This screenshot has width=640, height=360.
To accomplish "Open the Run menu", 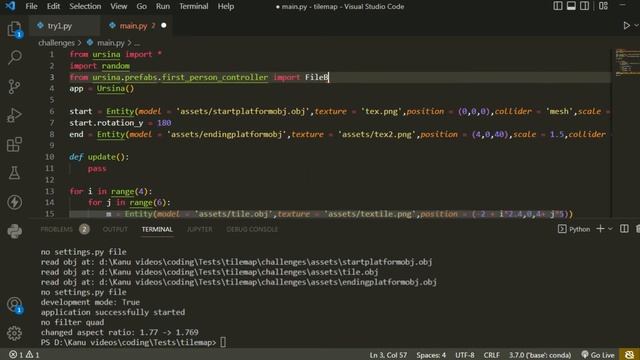I will (162, 6).
